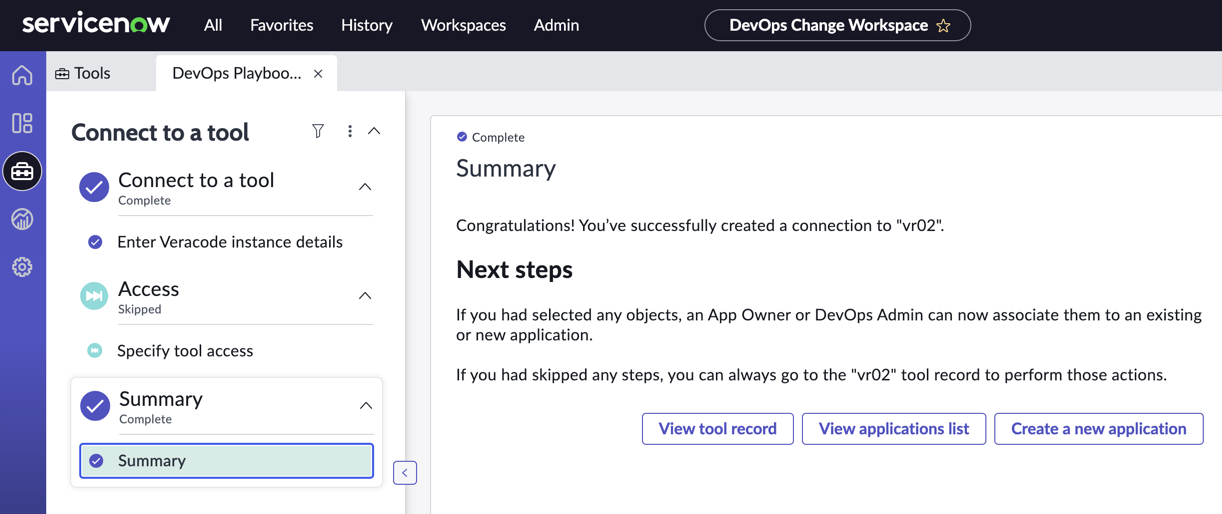Screen dimensions: 1222x514
Task: Favorite DevOps Change Workspace with star
Action: tap(943, 26)
